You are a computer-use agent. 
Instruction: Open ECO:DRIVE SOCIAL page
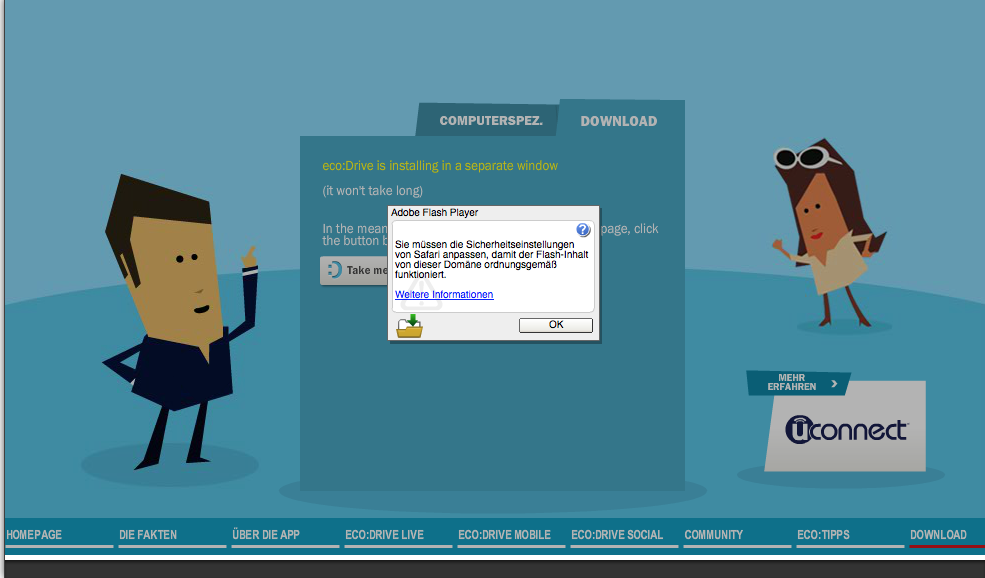click(617, 535)
